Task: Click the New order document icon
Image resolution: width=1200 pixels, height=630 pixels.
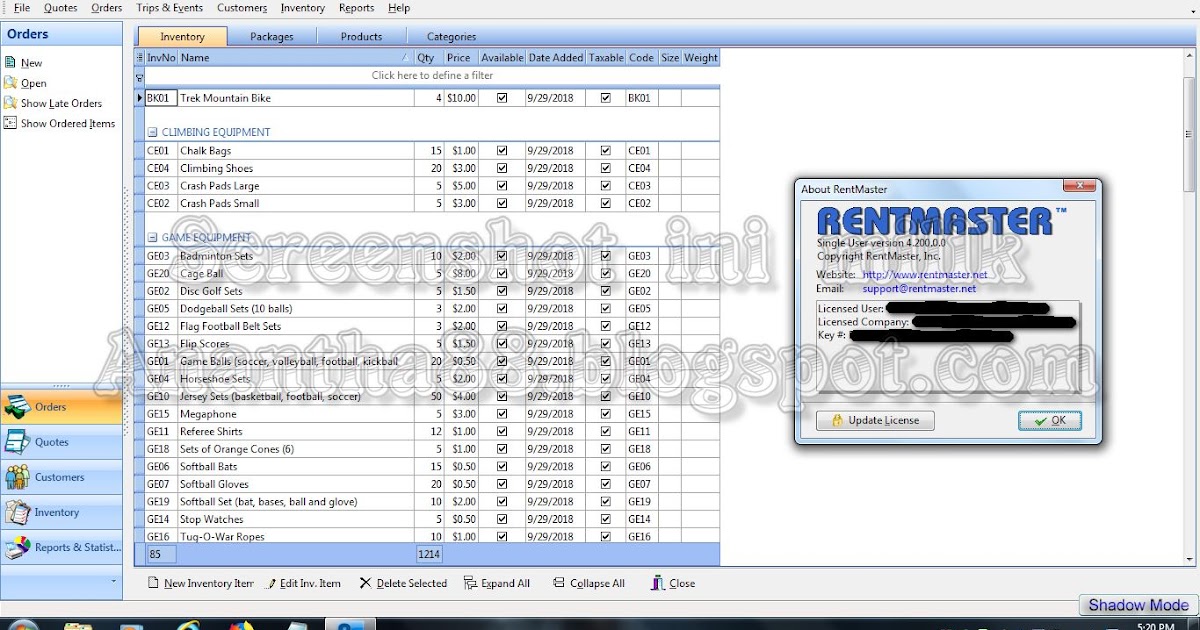Action: (x=10, y=62)
